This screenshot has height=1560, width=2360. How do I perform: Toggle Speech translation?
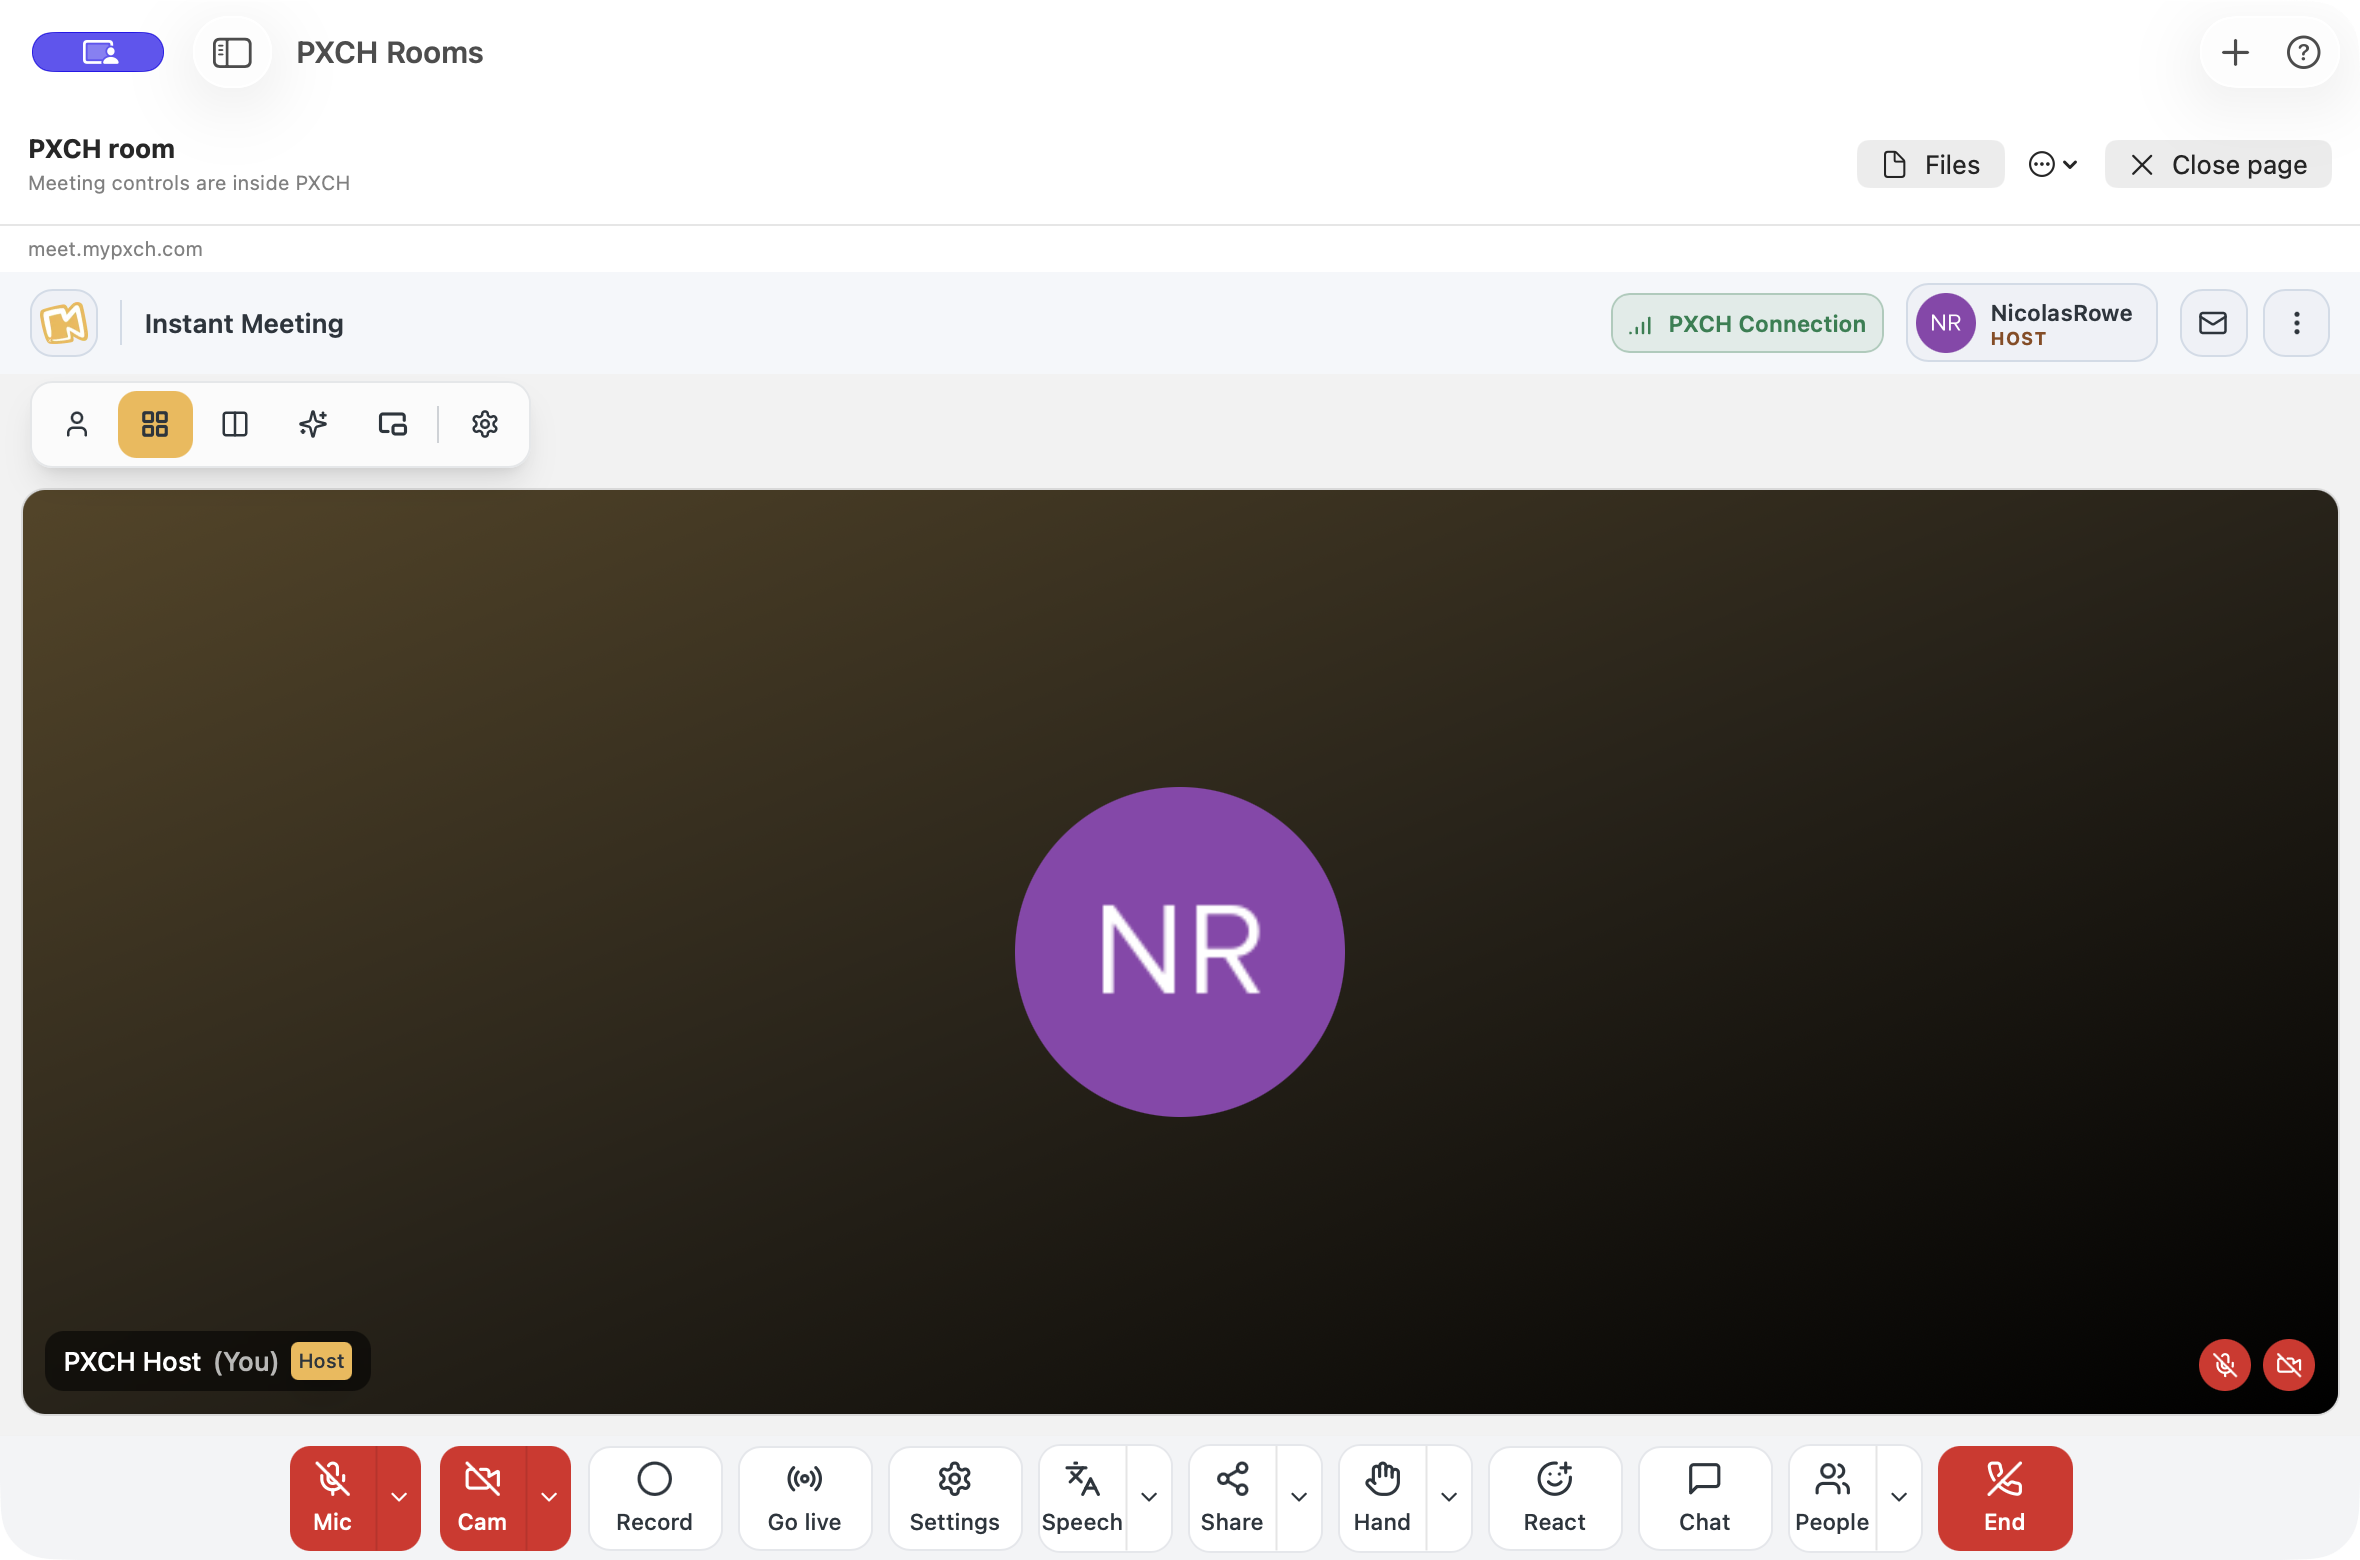tap(1083, 1497)
